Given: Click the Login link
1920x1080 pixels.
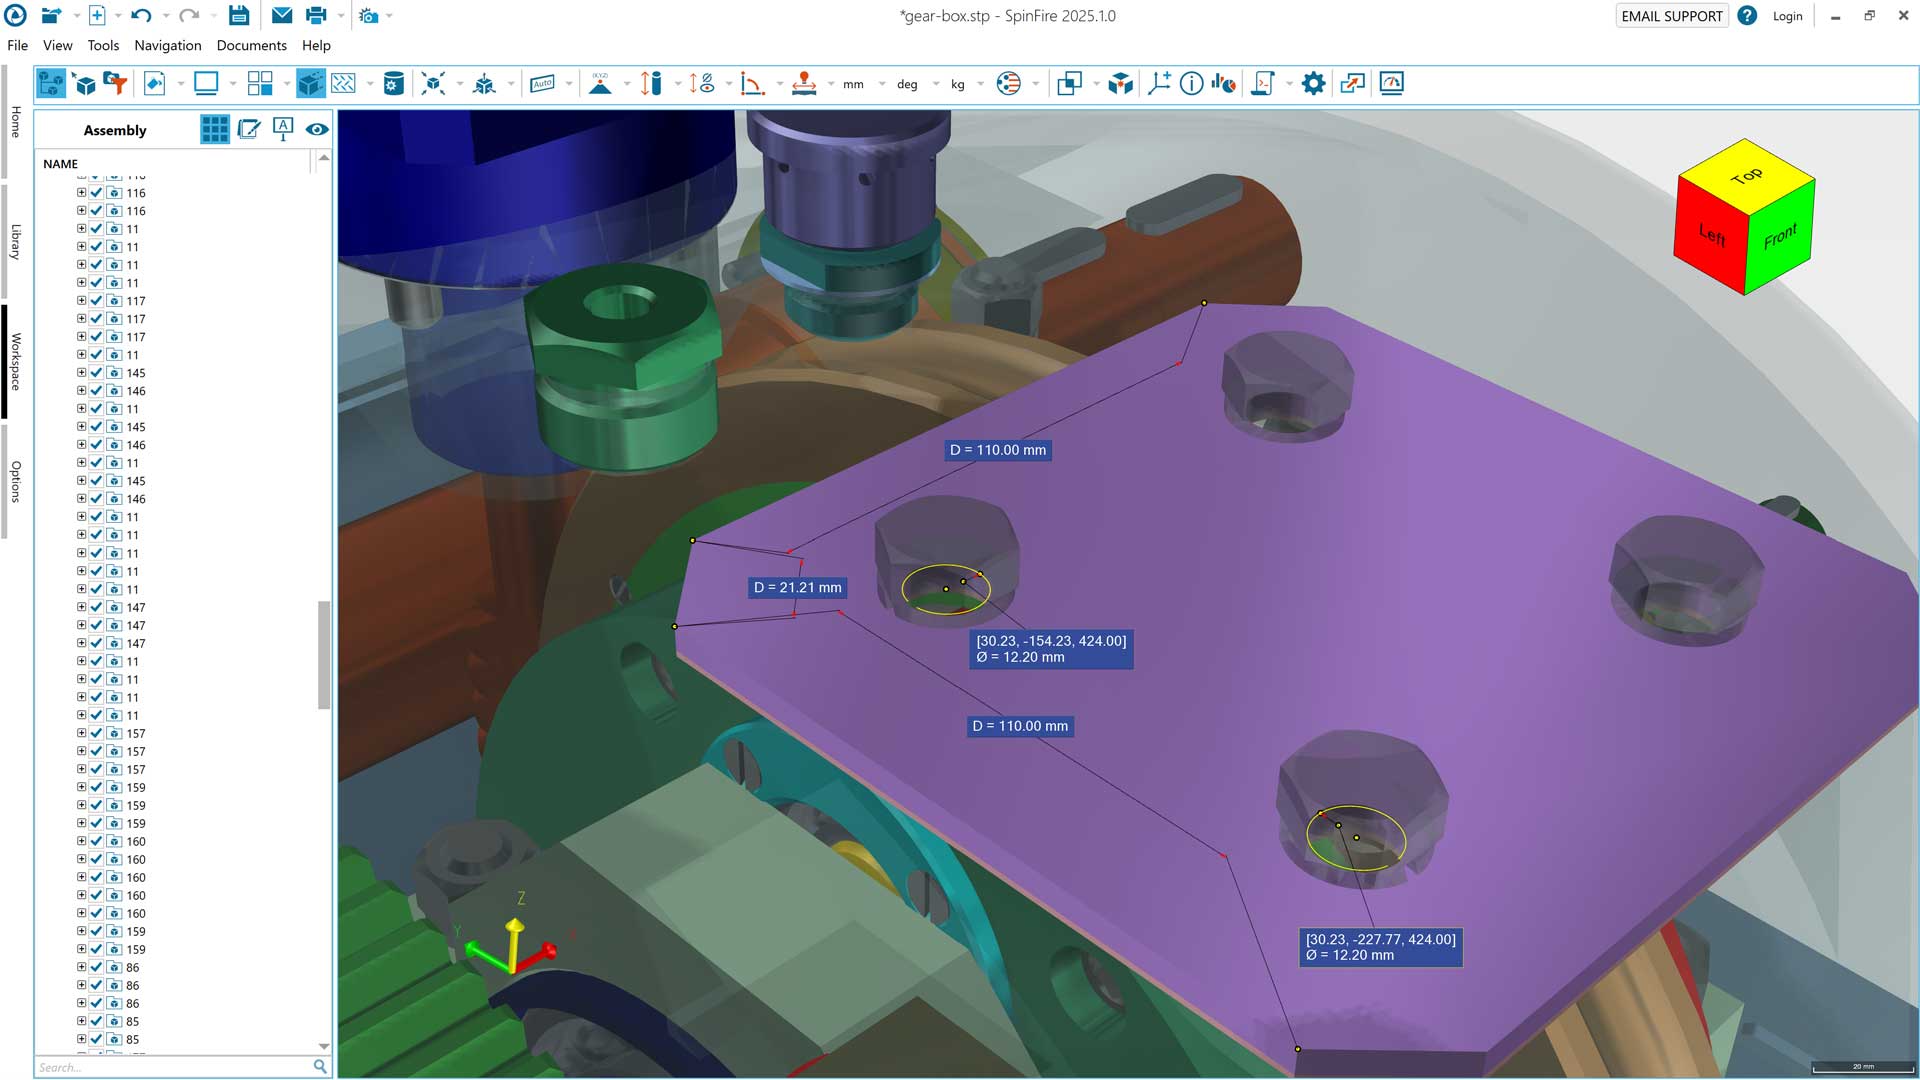Looking at the screenshot, I should (1787, 16).
